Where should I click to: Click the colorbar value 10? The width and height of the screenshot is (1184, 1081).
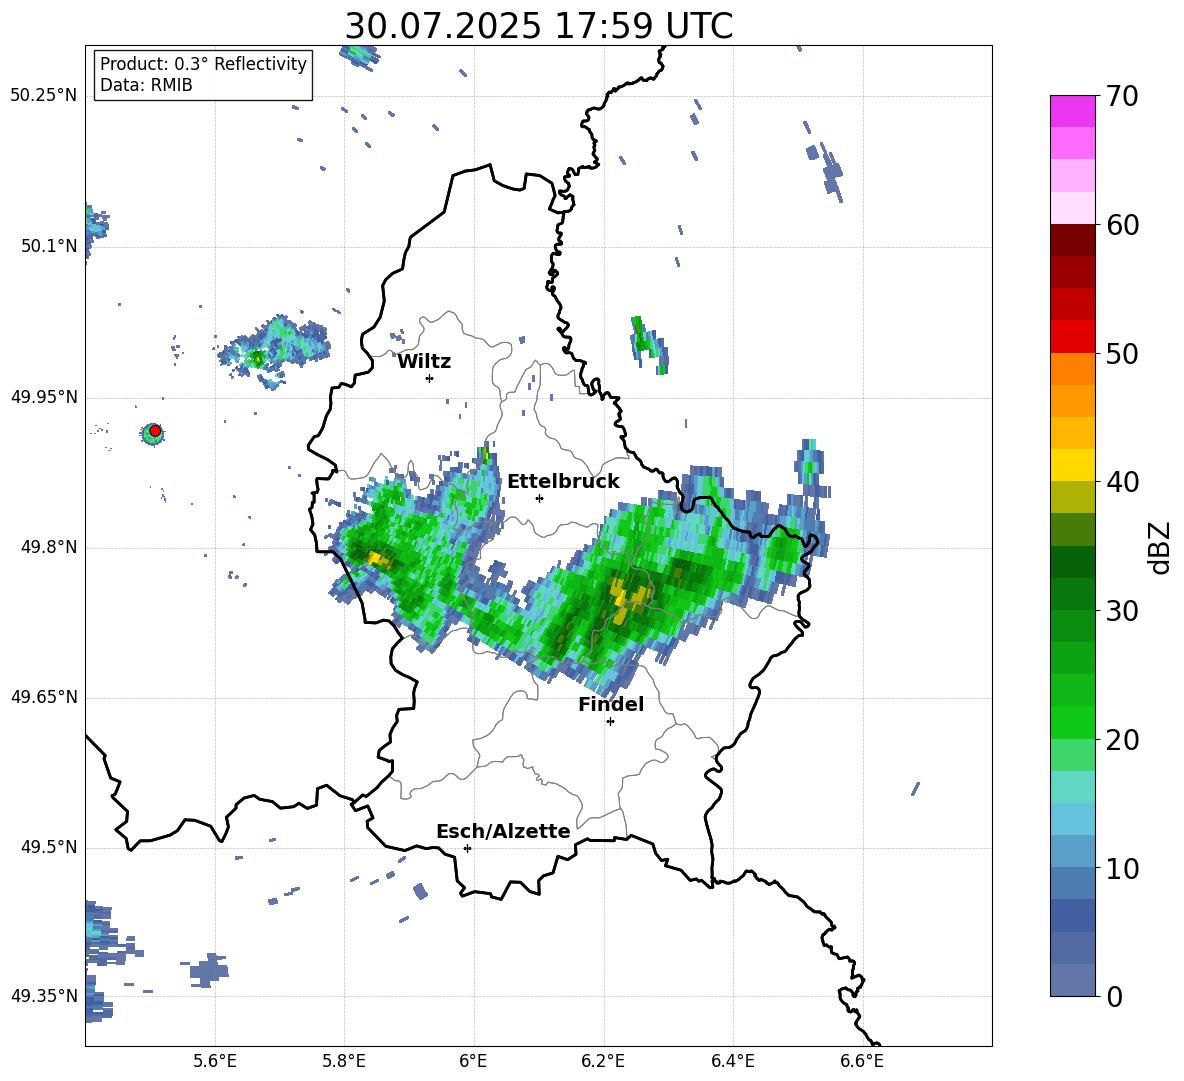point(1122,869)
